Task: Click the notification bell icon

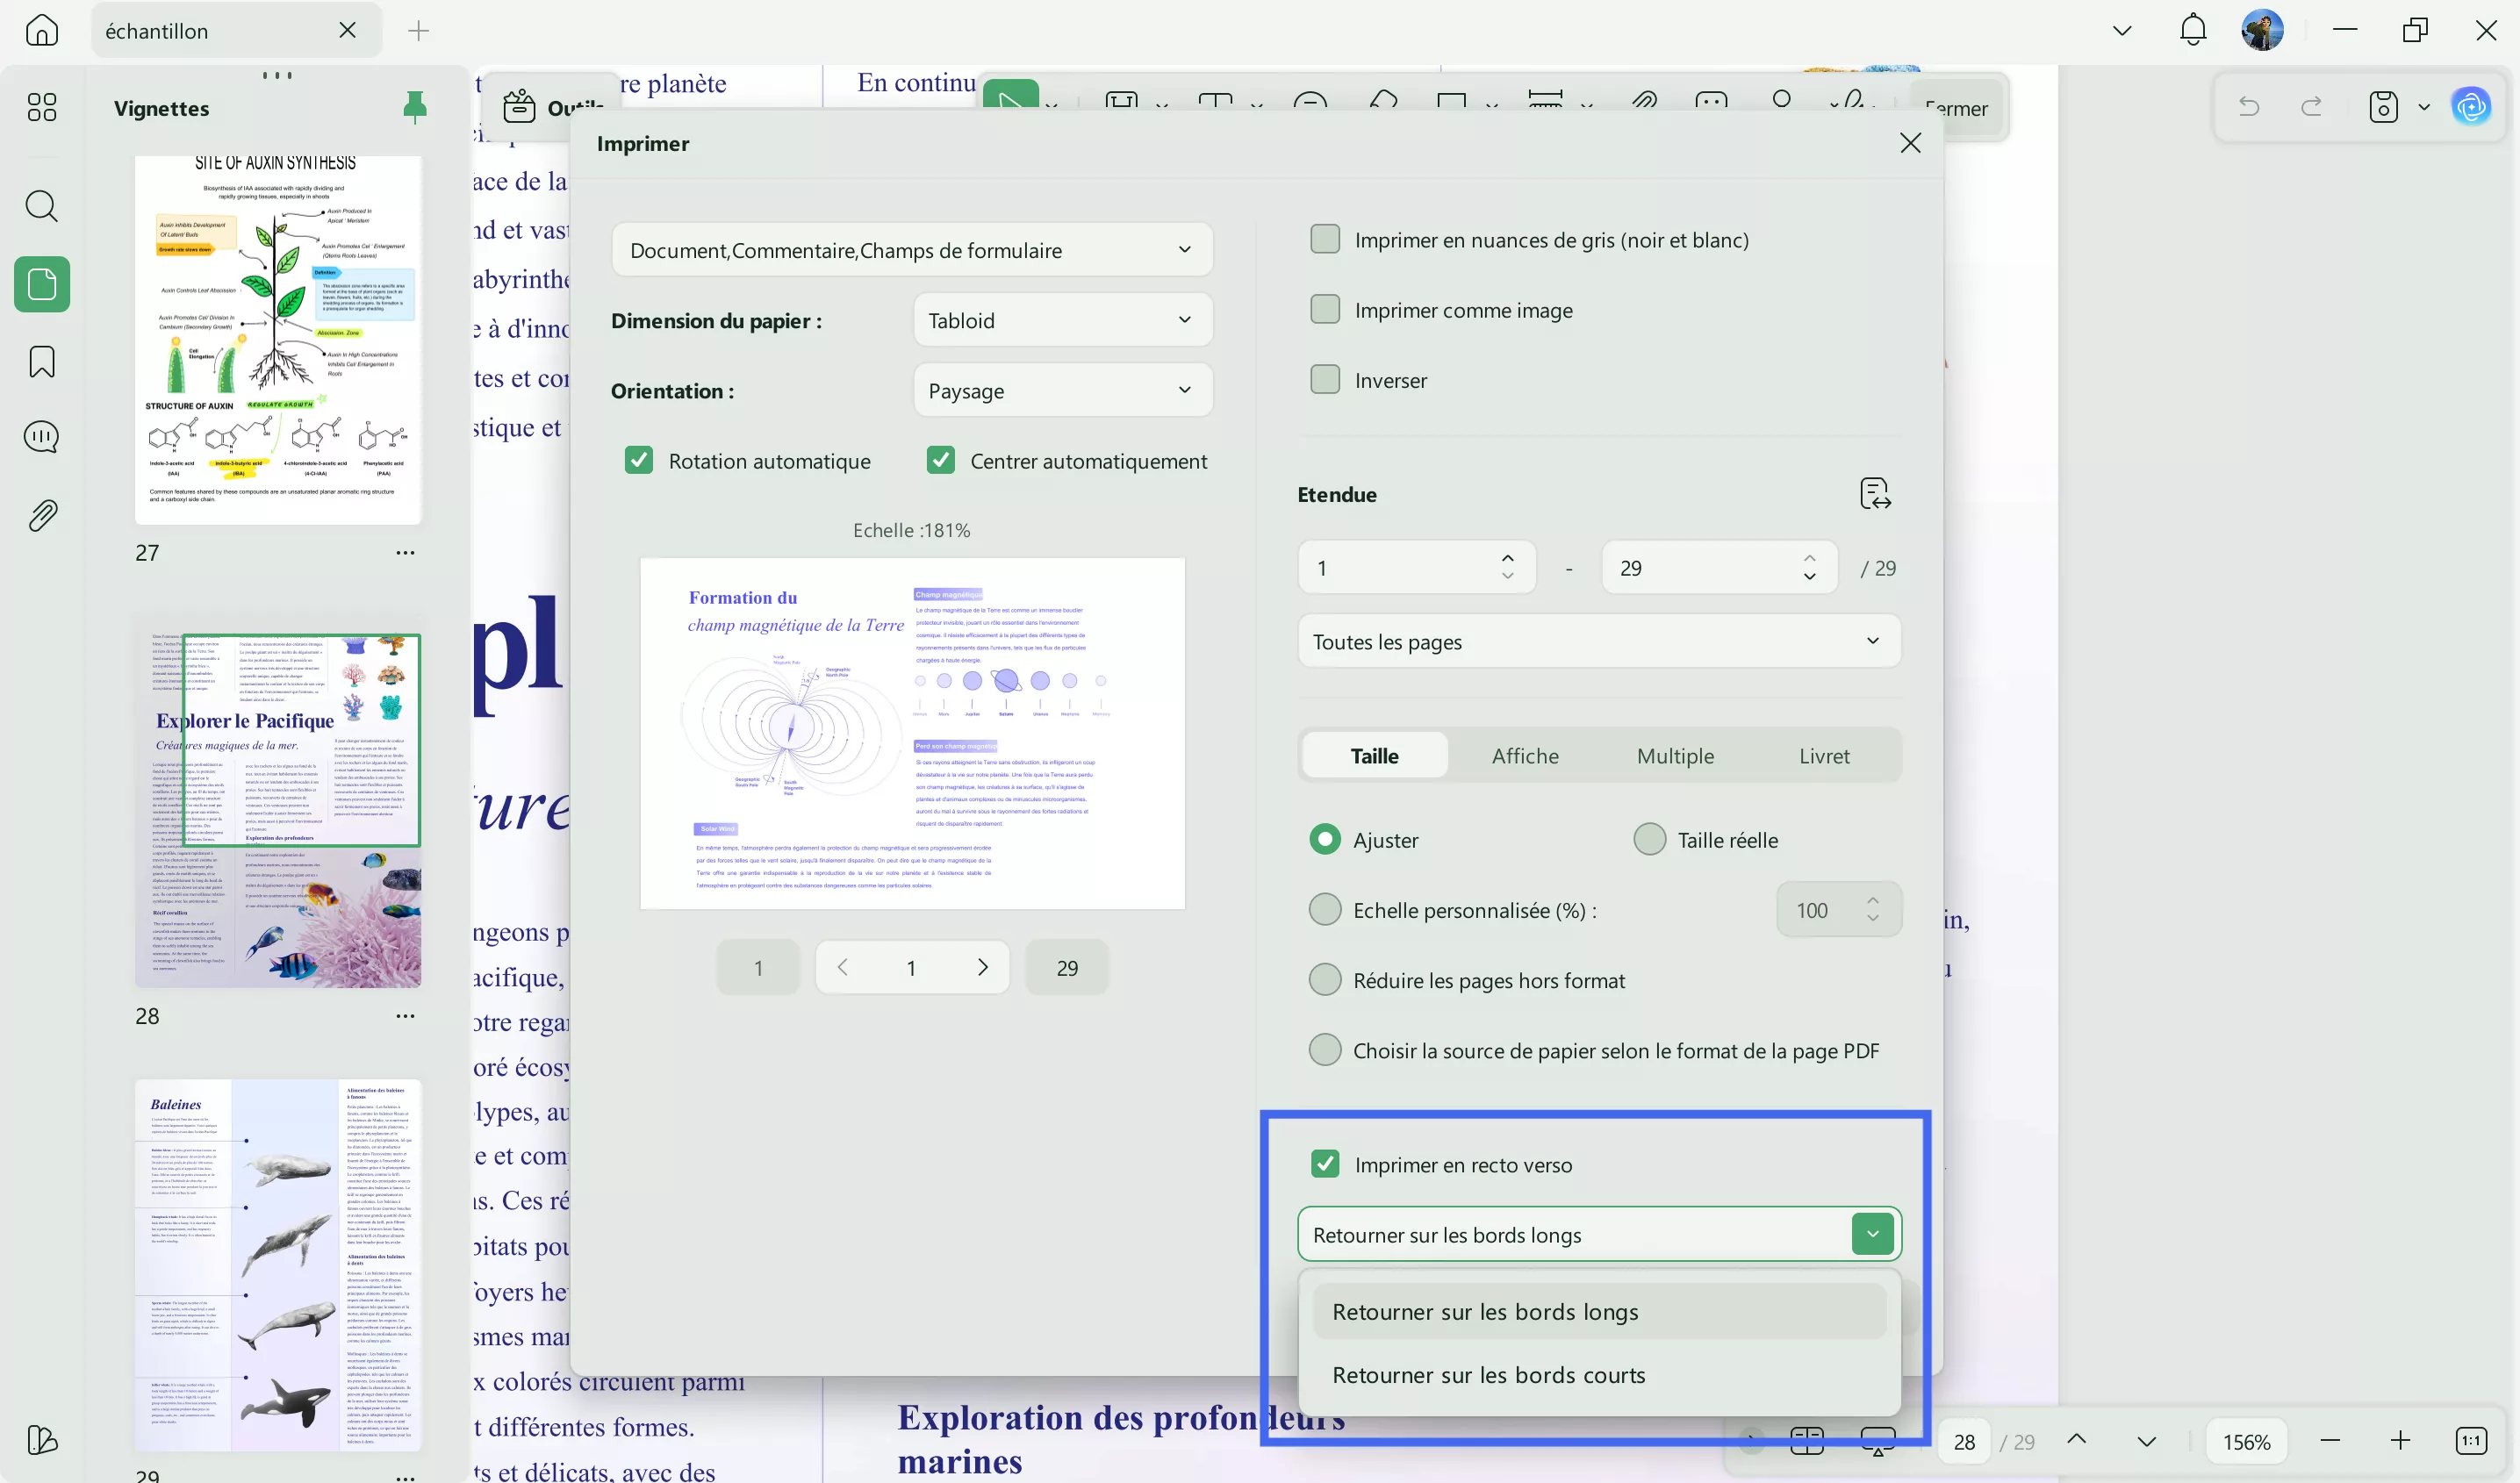Action: coord(2192,30)
